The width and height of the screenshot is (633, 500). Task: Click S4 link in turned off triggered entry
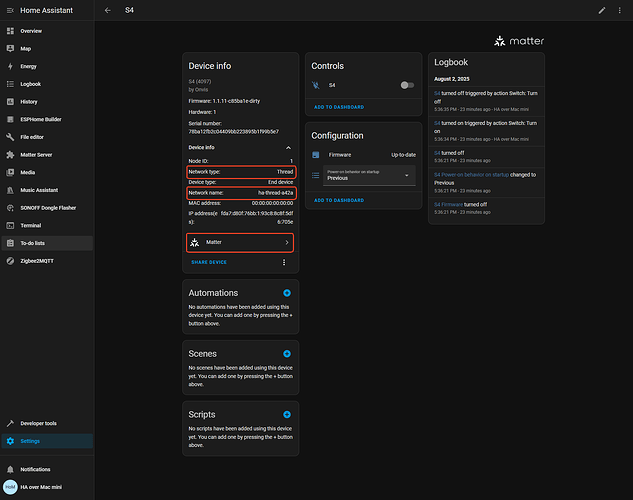(437, 93)
